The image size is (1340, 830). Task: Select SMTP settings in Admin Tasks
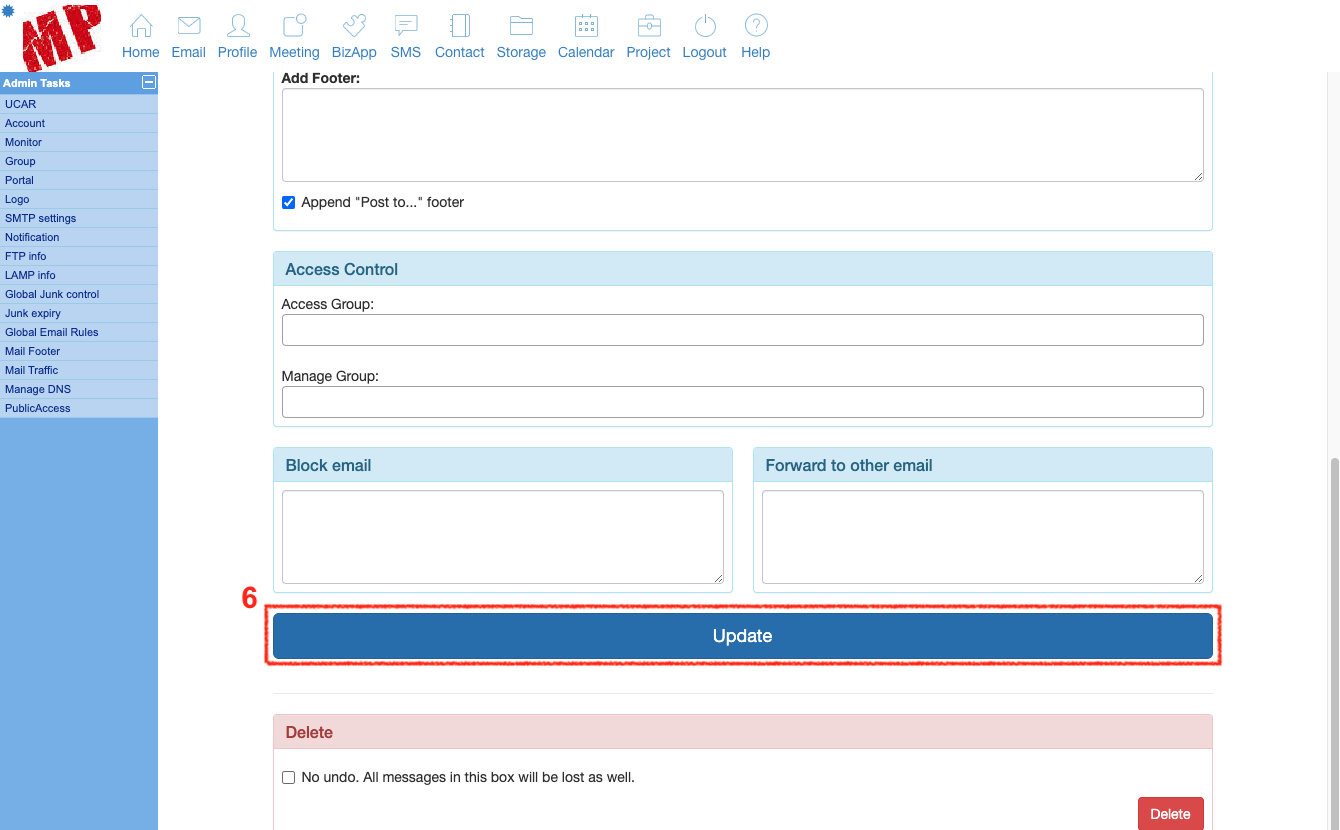click(40, 218)
